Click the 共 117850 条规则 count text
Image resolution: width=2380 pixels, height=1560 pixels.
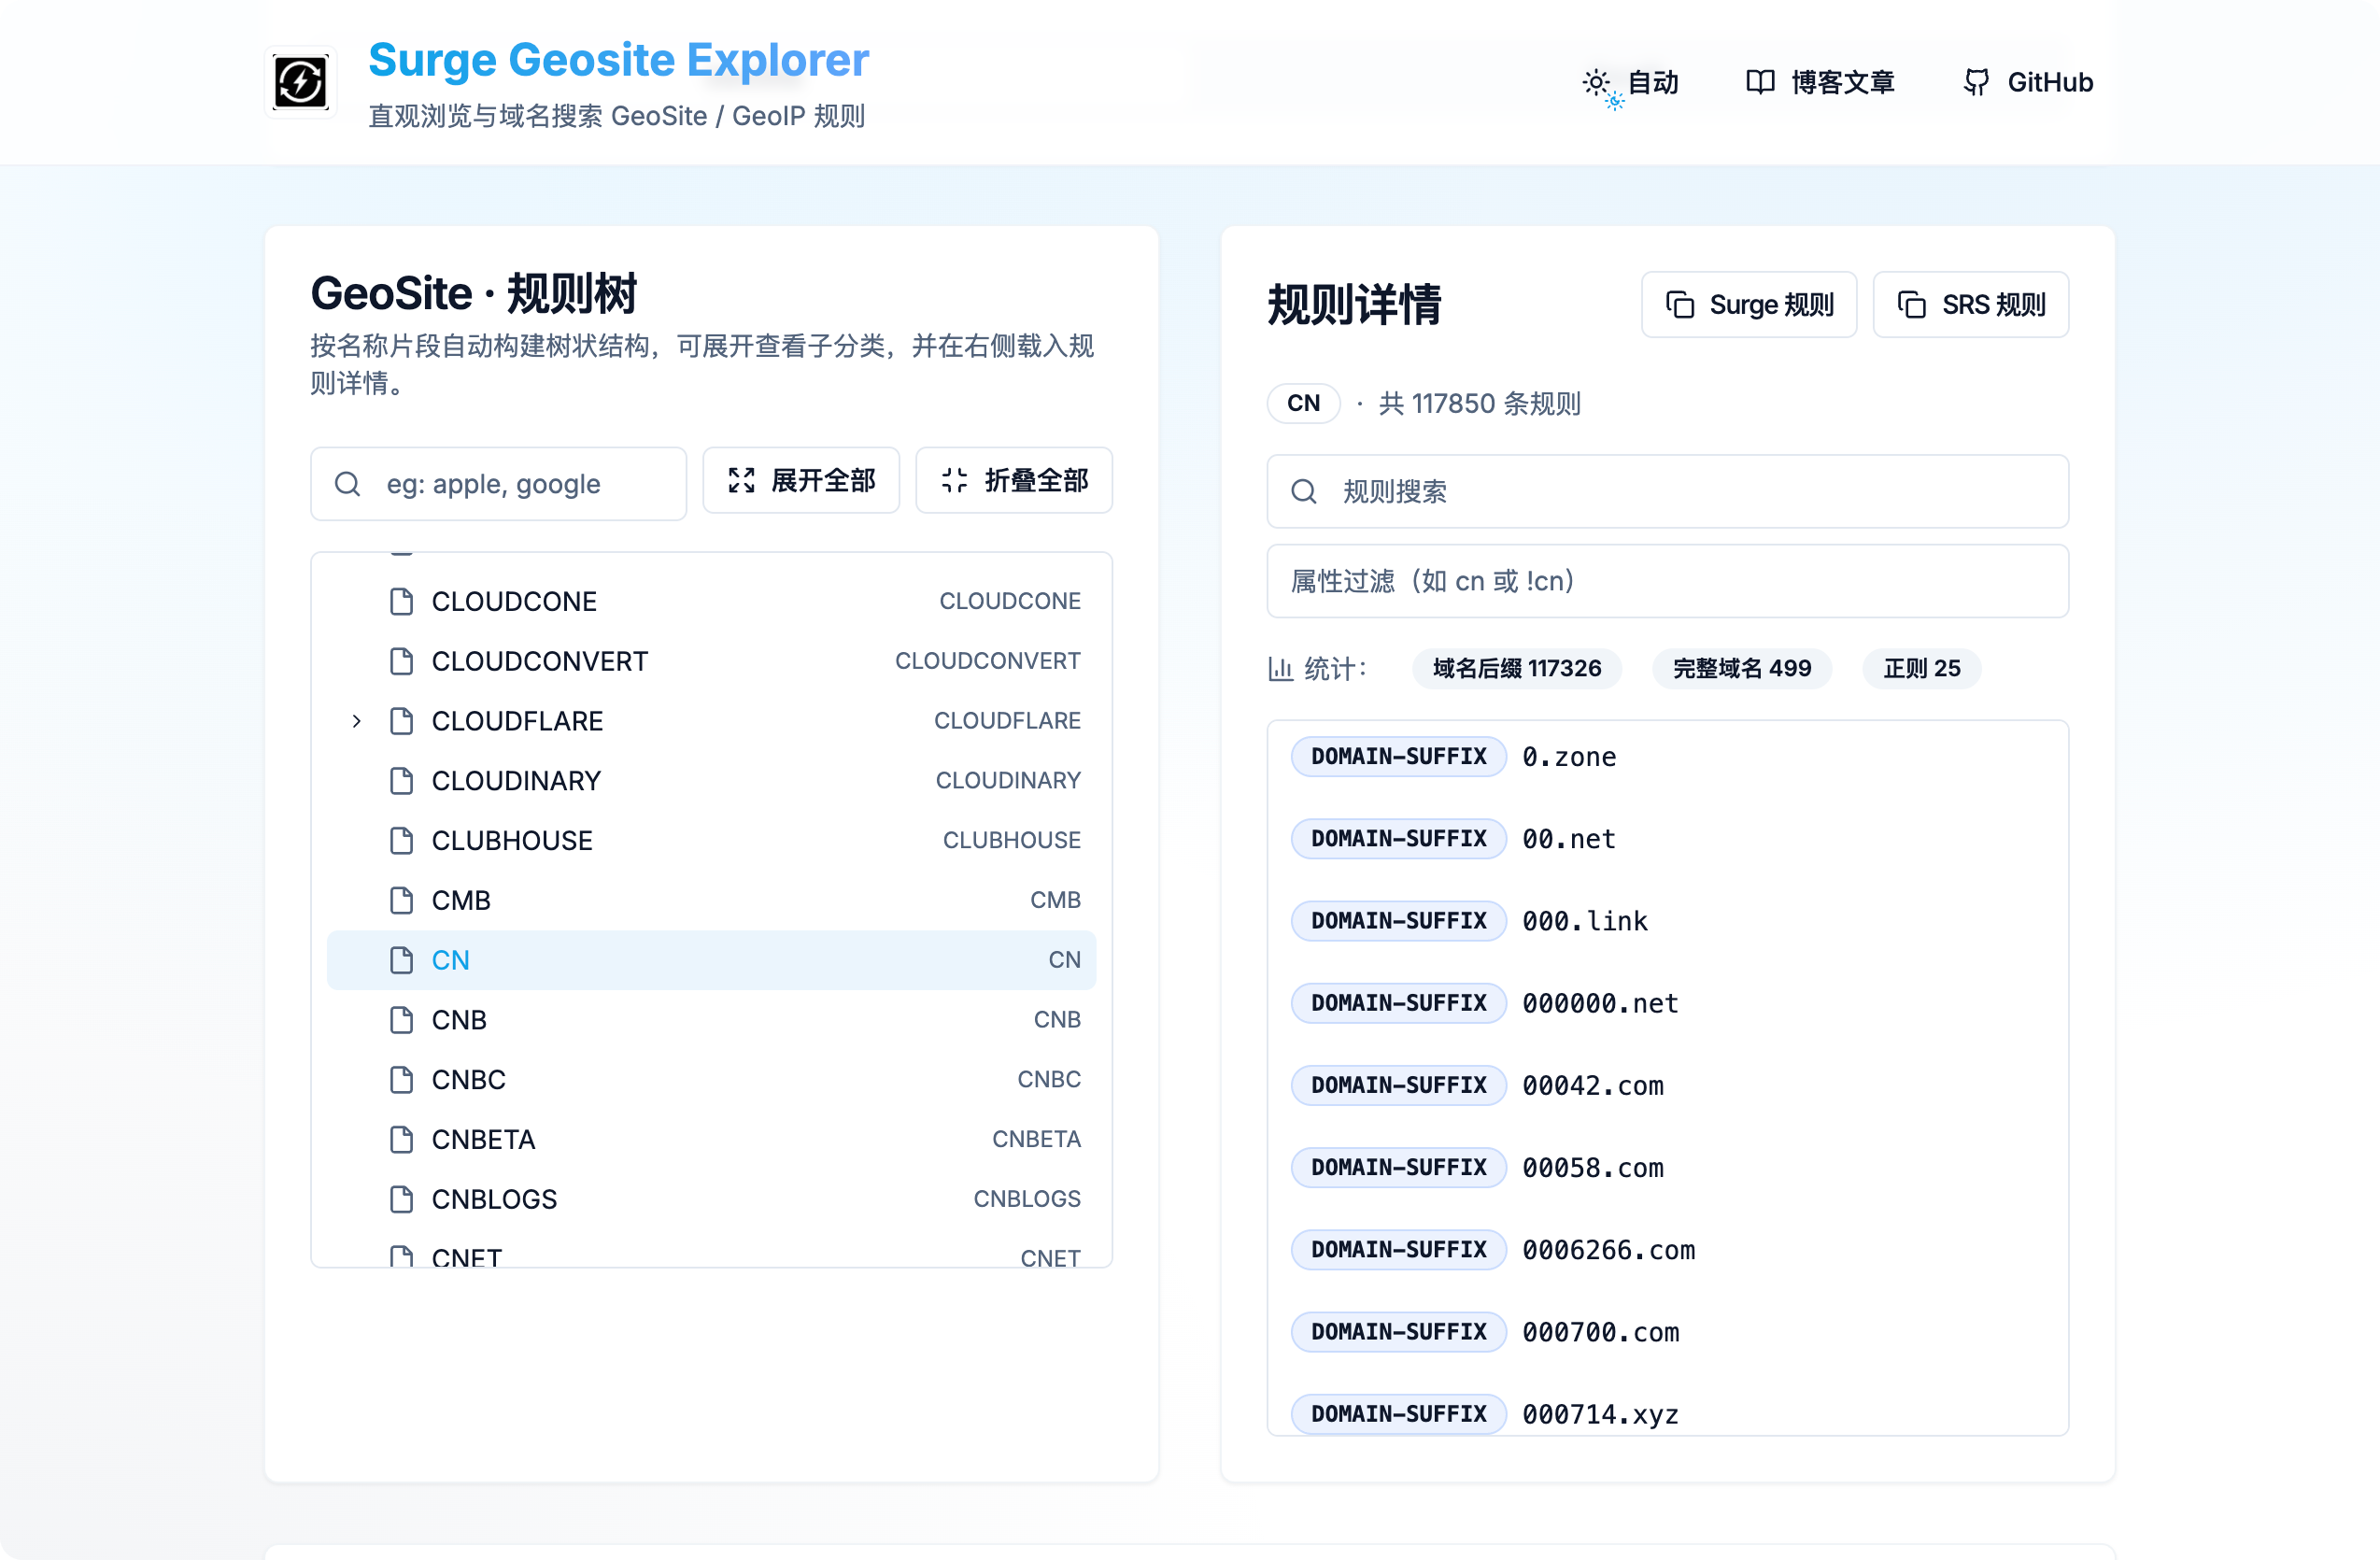point(1479,404)
